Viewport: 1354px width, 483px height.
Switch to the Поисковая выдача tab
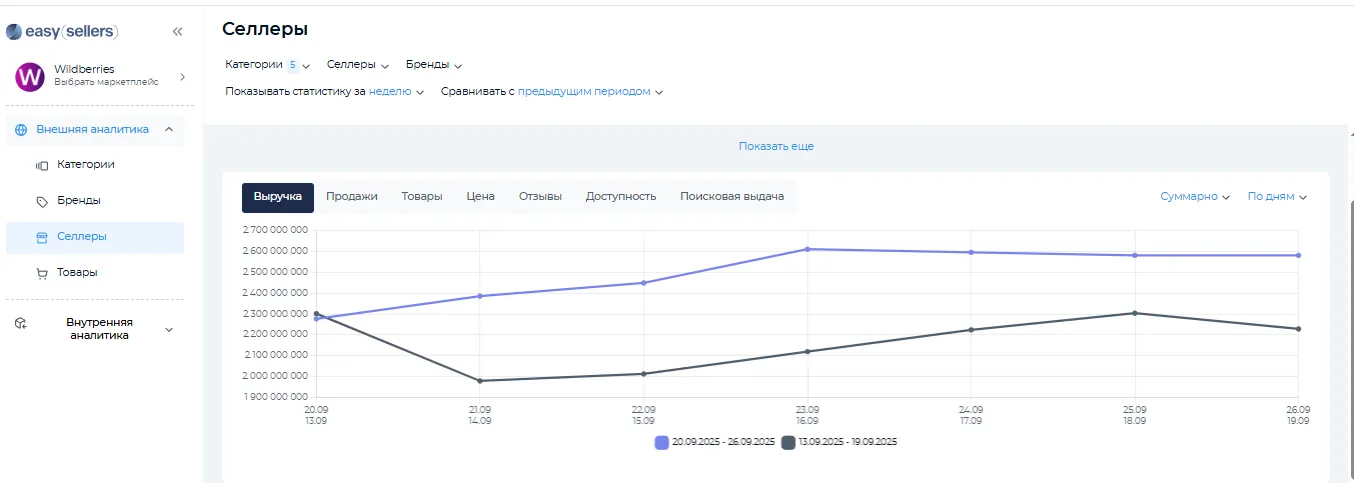pos(732,197)
